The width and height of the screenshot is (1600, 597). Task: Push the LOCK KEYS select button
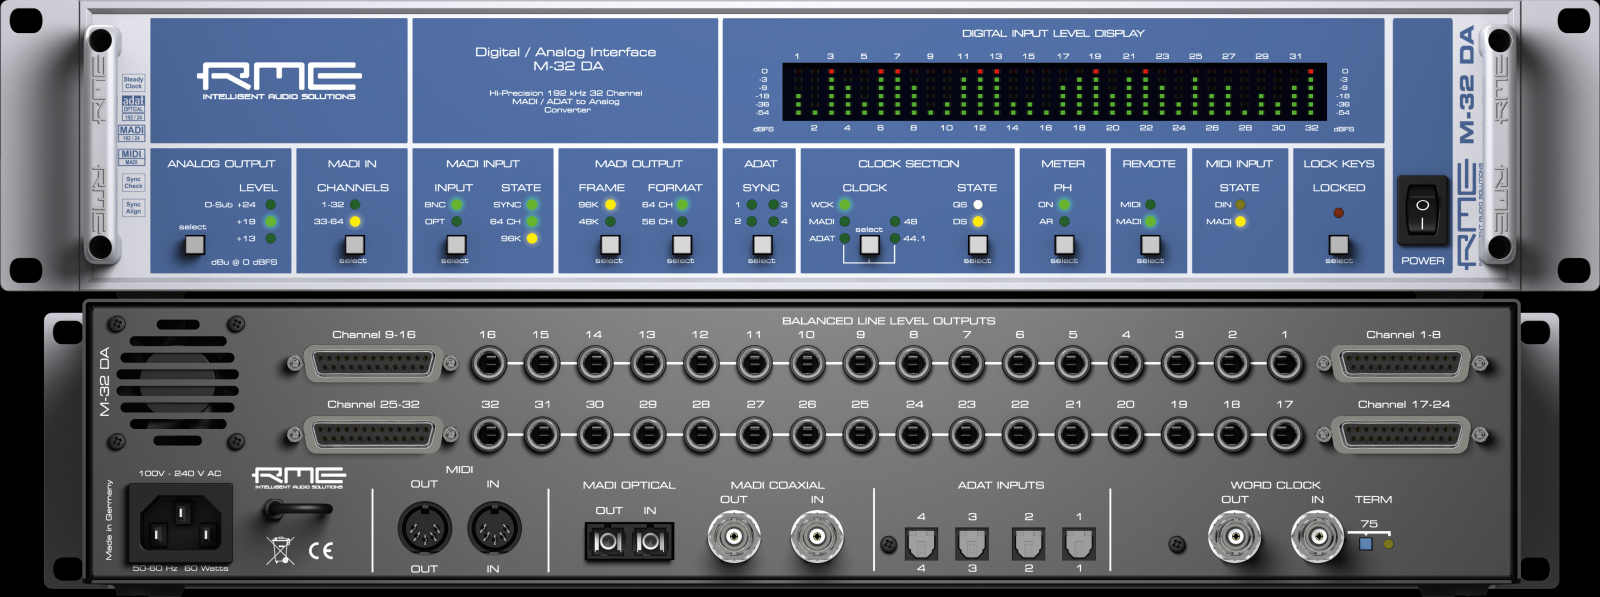pyautogui.click(x=1338, y=244)
